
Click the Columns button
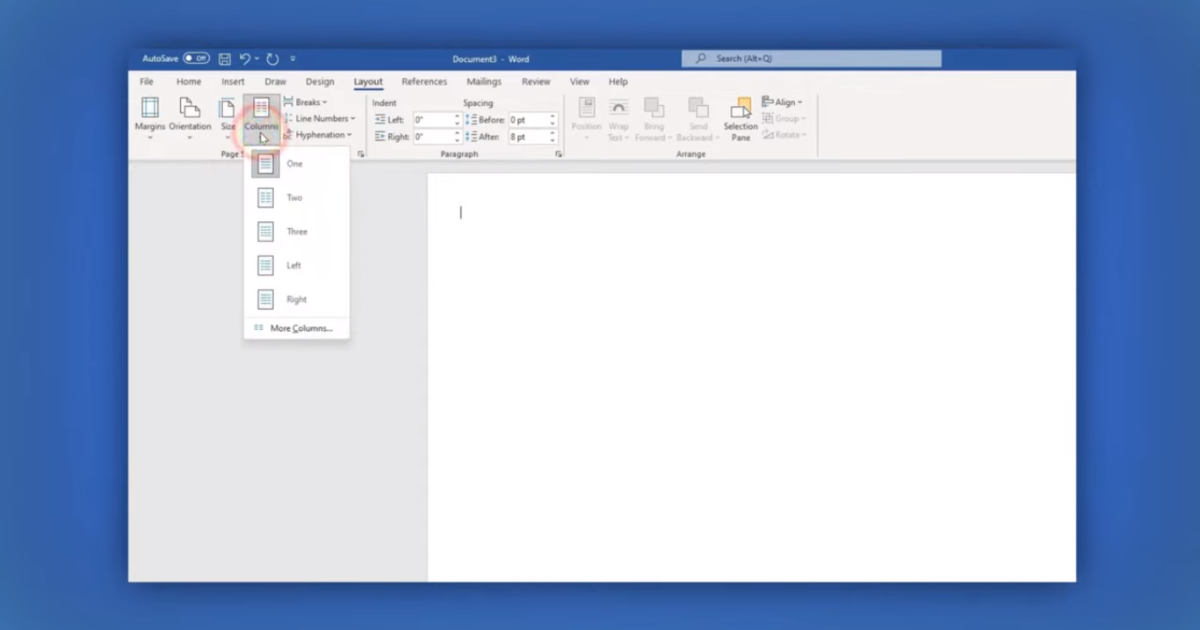point(261,118)
